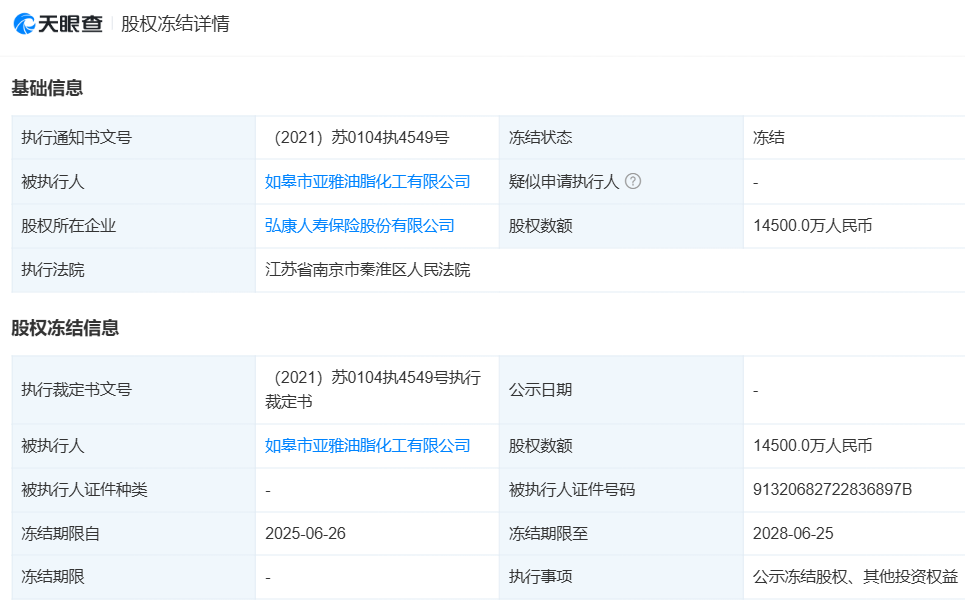Open 如皋市亚雅油脂化工有限公司 link in 股权冻结信息
965x600 pixels.
367,446
